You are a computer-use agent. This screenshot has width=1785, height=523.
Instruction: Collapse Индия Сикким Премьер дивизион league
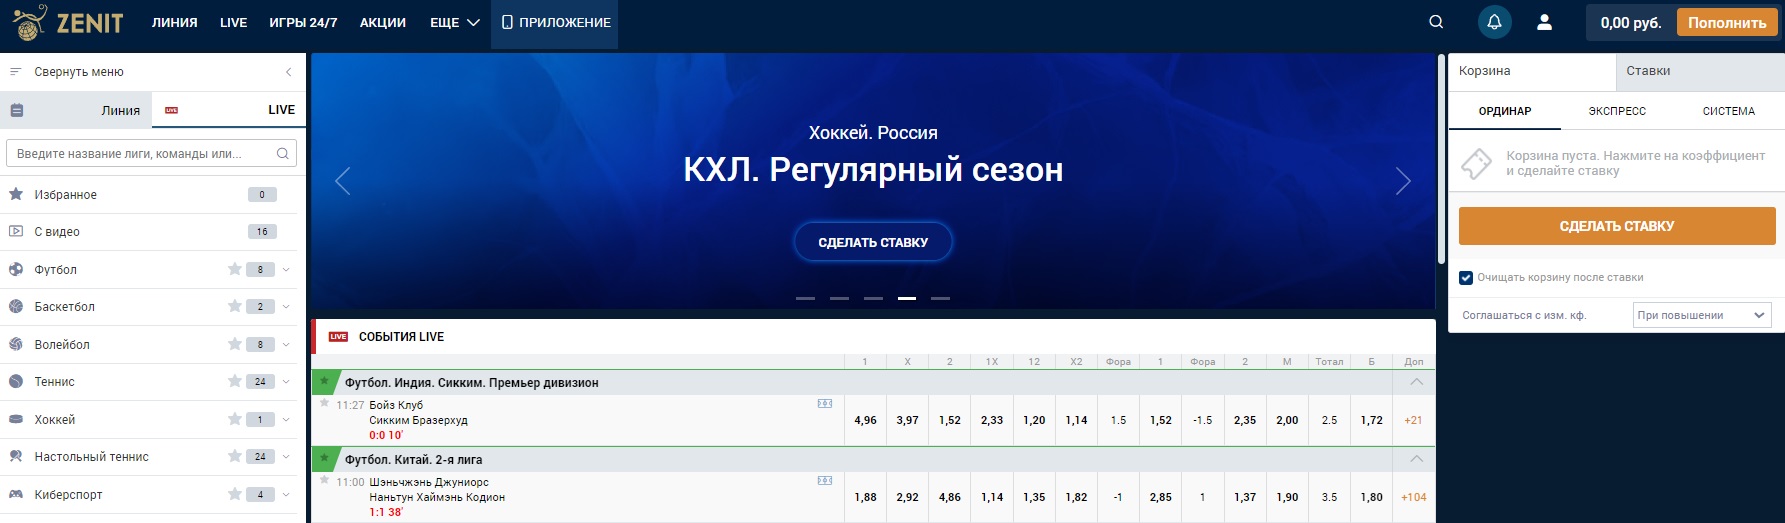click(1416, 382)
